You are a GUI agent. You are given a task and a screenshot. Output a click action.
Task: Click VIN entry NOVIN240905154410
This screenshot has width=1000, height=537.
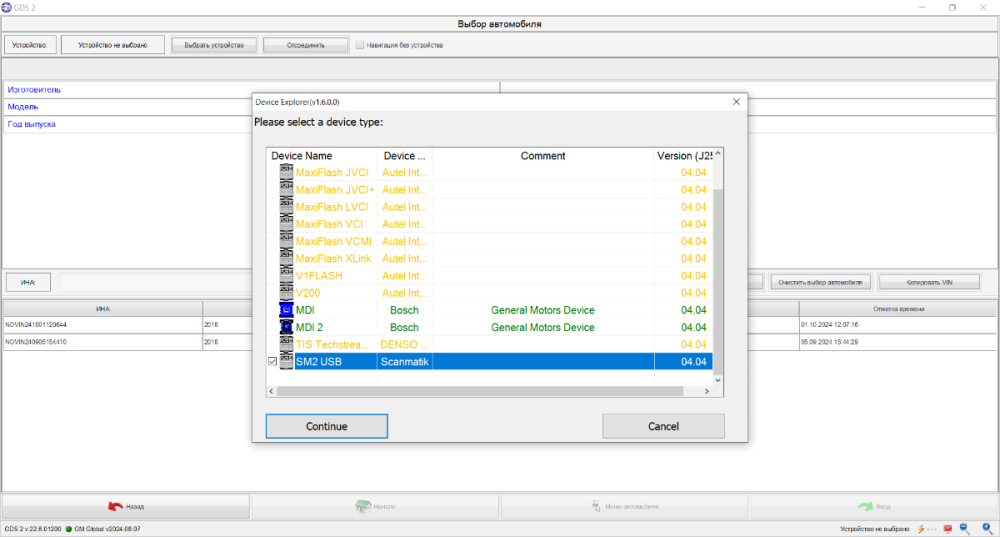[x=36, y=342]
